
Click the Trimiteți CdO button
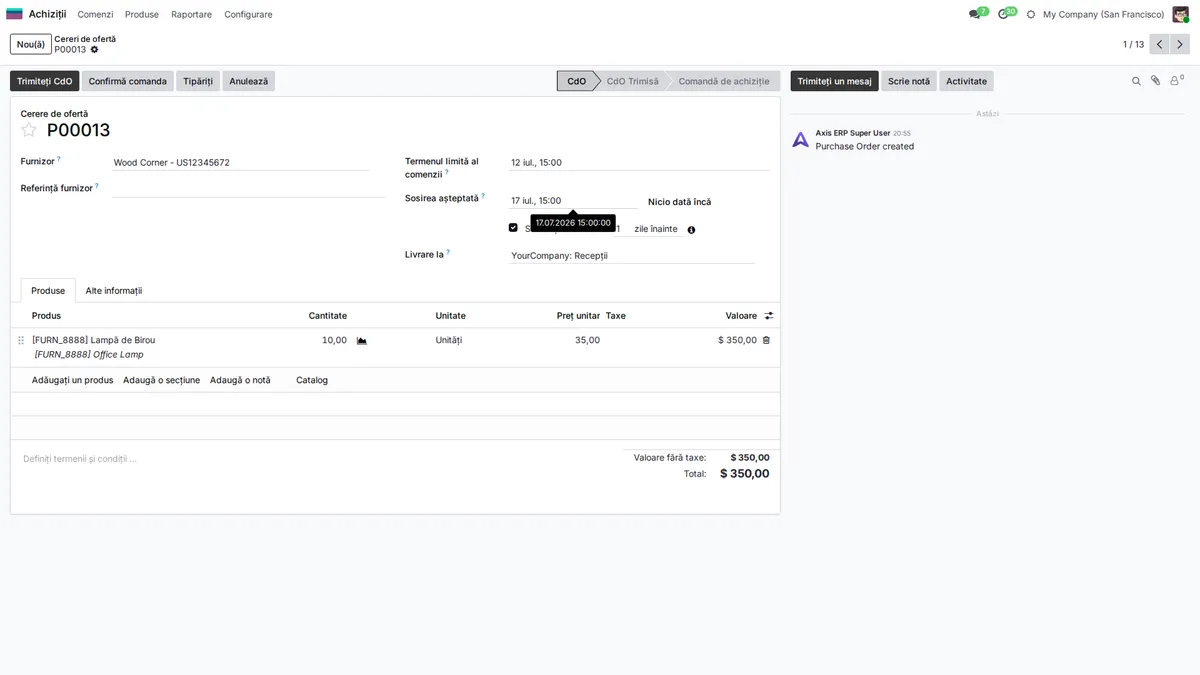(x=45, y=81)
